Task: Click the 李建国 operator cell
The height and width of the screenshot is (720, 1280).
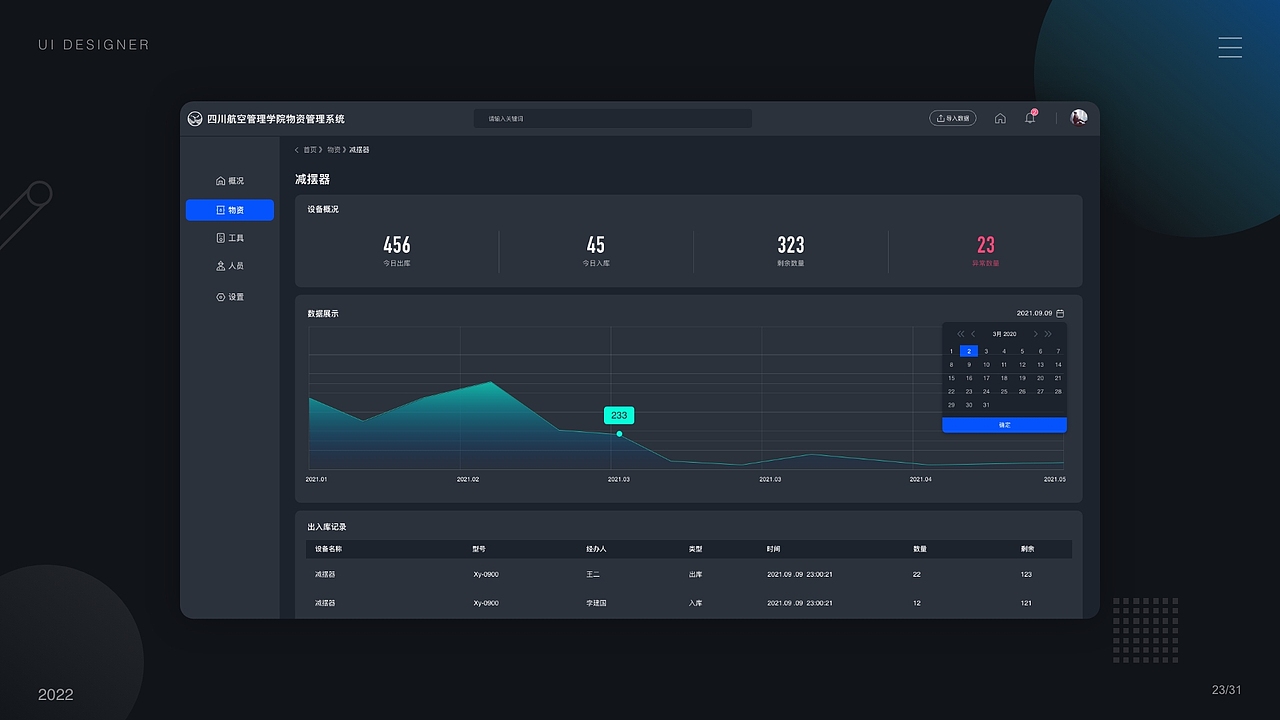Action: pyautogui.click(x=597, y=603)
